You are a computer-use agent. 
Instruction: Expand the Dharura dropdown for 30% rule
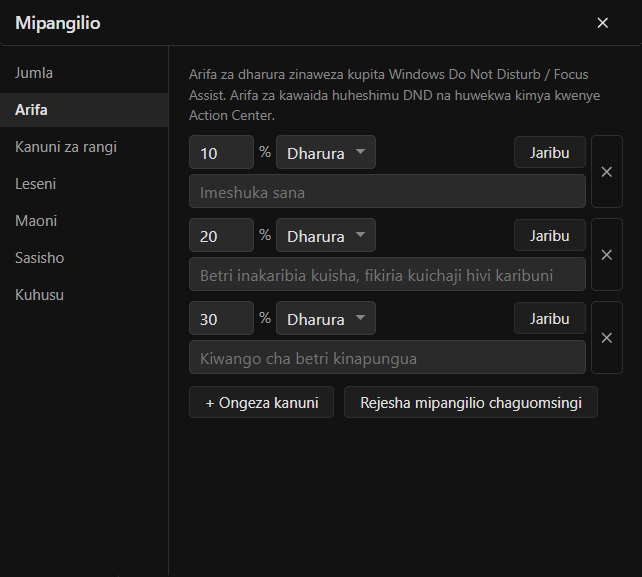[326, 318]
